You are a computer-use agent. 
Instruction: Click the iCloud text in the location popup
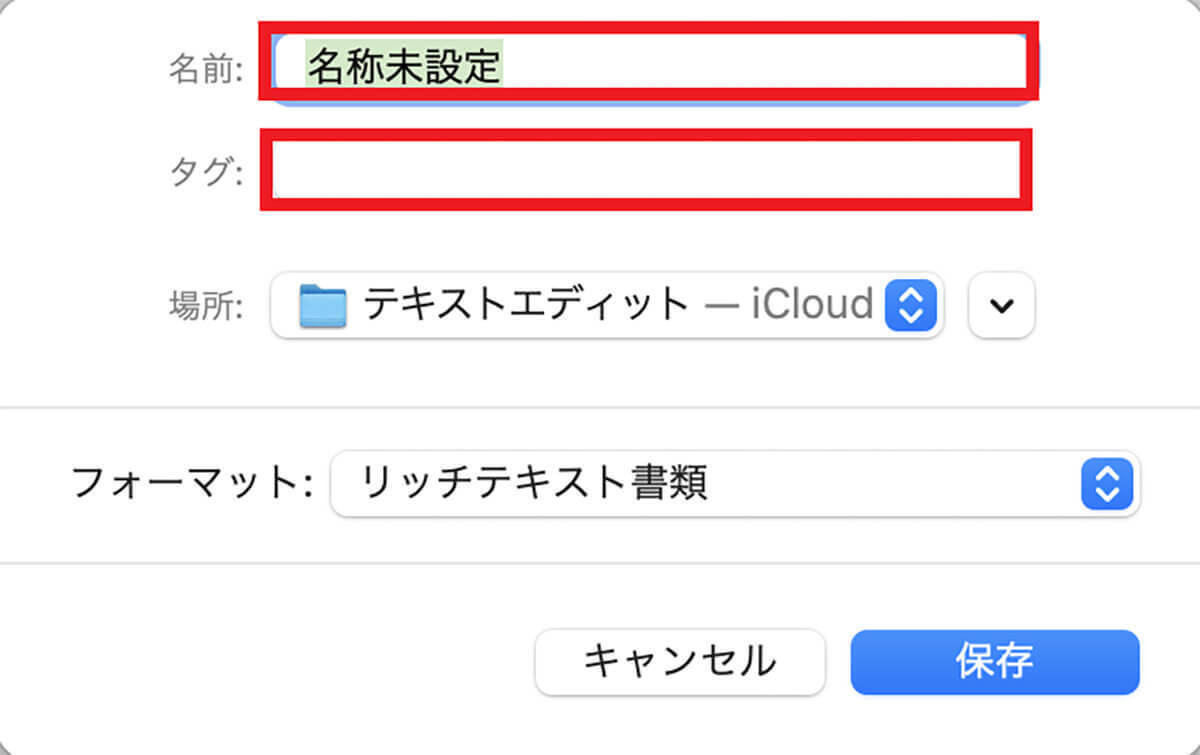tap(813, 304)
